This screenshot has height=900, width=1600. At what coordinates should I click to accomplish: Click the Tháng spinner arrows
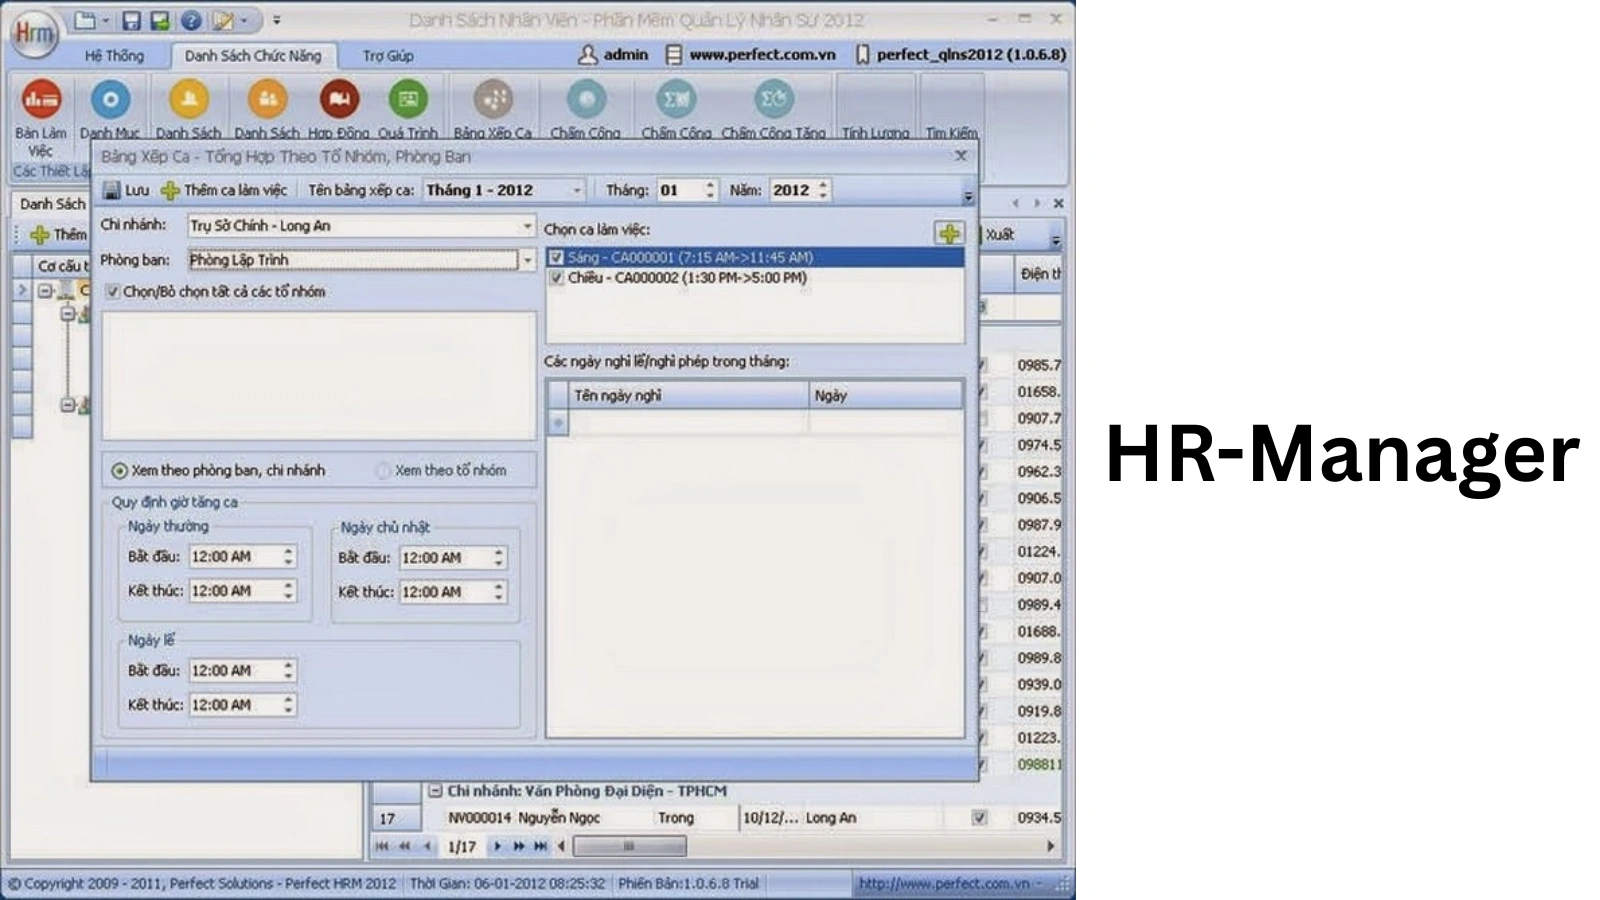tap(710, 190)
